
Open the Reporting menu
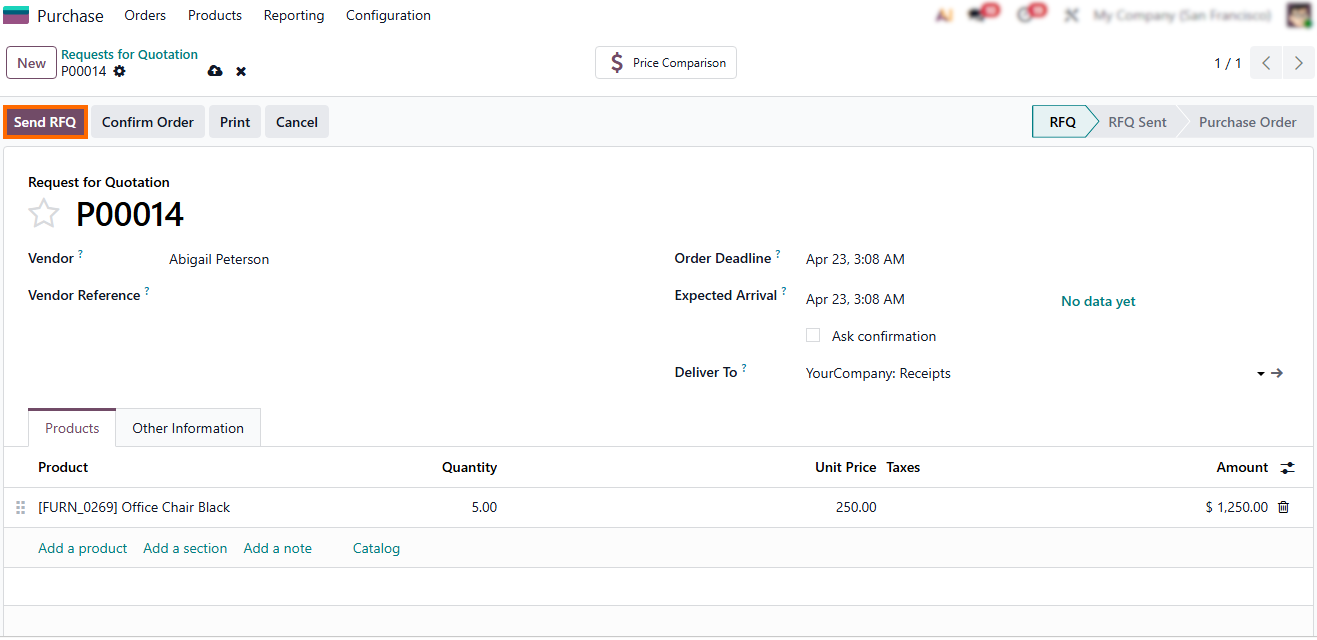(294, 16)
